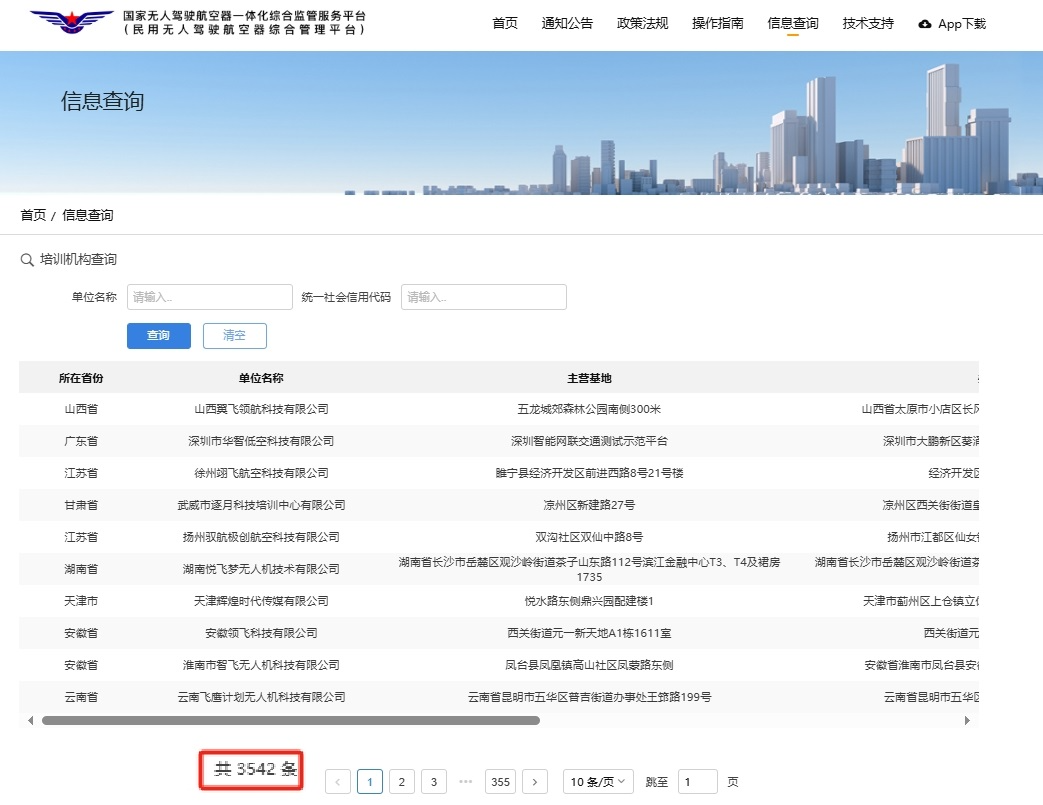This screenshot has height=805, width=1043.
Task: Click the 徐州翊飞航空科技有限公司 cell
Action: tap(261, 473)
